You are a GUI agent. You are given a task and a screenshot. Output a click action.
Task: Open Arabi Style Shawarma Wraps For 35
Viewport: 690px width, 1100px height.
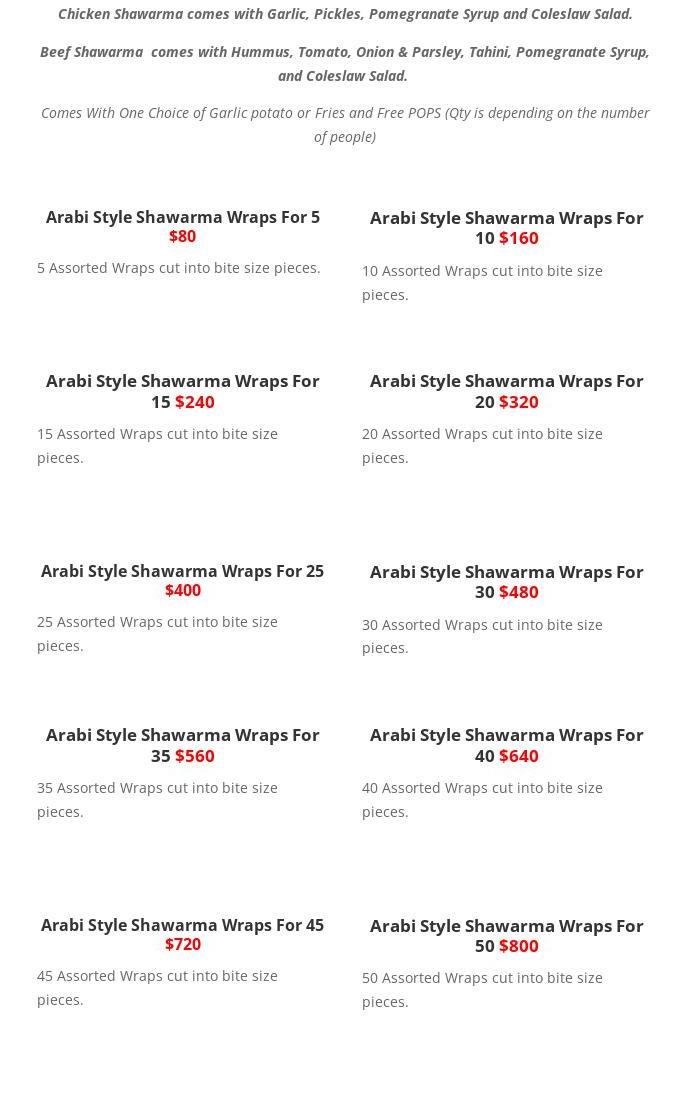point(182,735)
